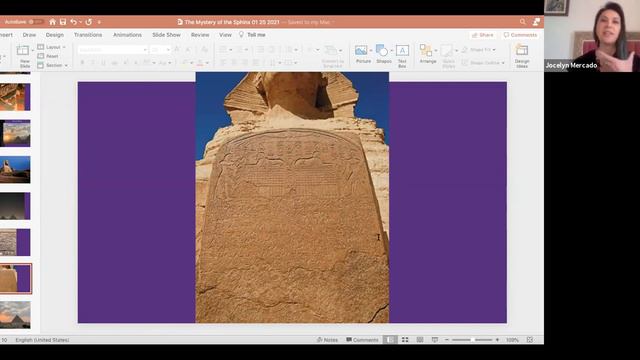Click the Bold formatting icon
Image resolution: width=640 pixels, height=360 pixels.
[82, 63]
